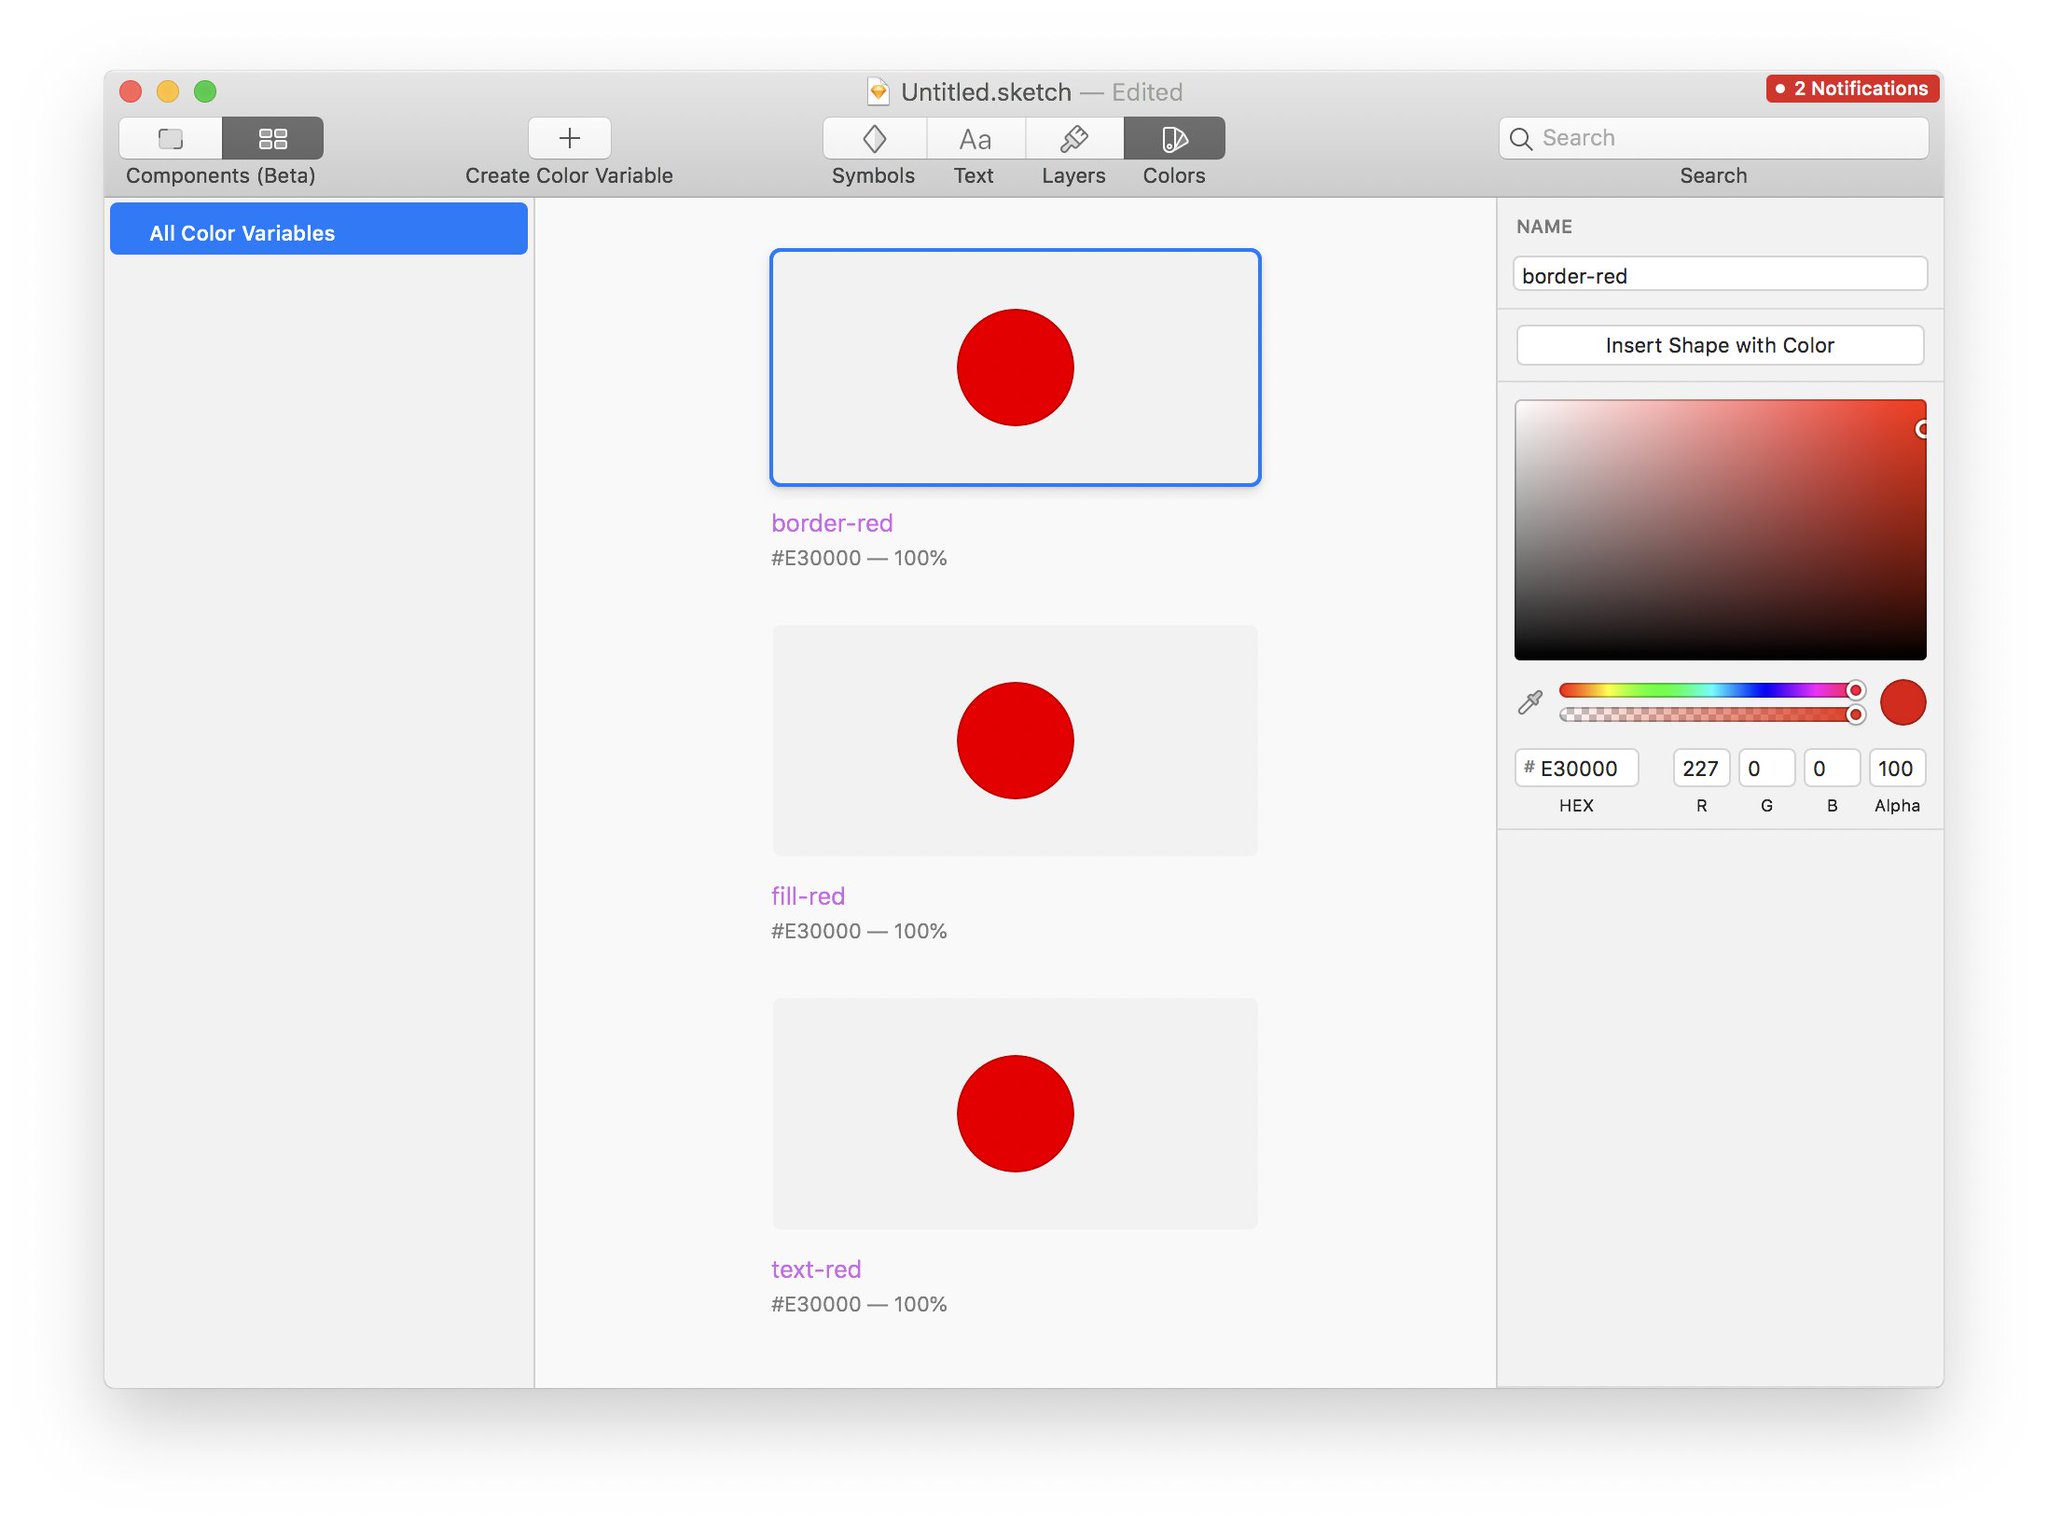The image size is (2048, 1526).
Task: Open the 2 Notifications badge
Action: pos(1852,88)
